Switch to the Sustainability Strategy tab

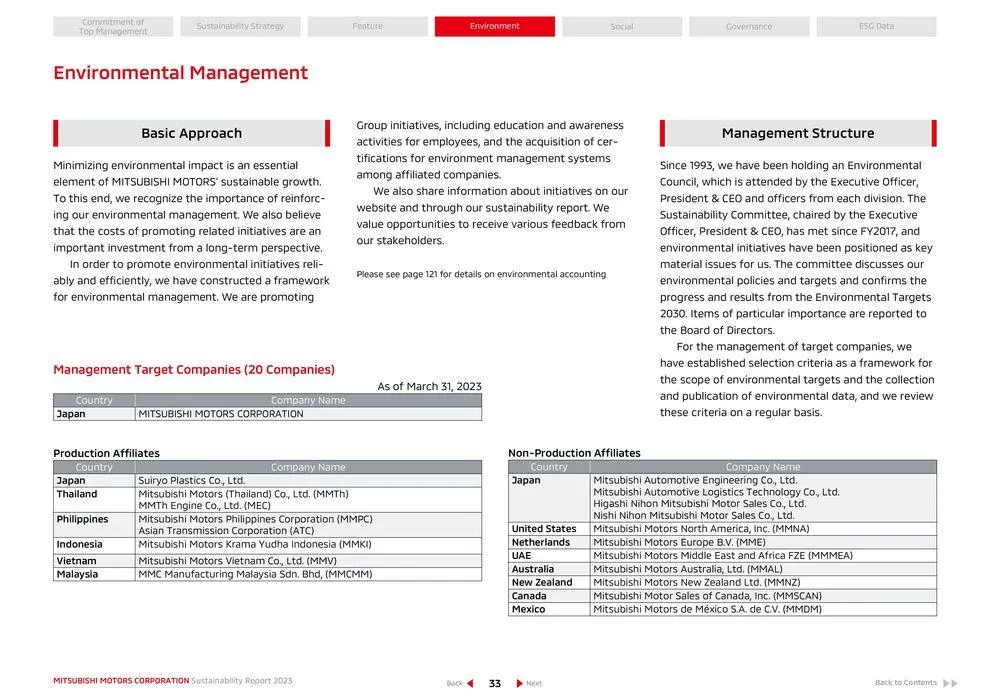coord(240,27)
